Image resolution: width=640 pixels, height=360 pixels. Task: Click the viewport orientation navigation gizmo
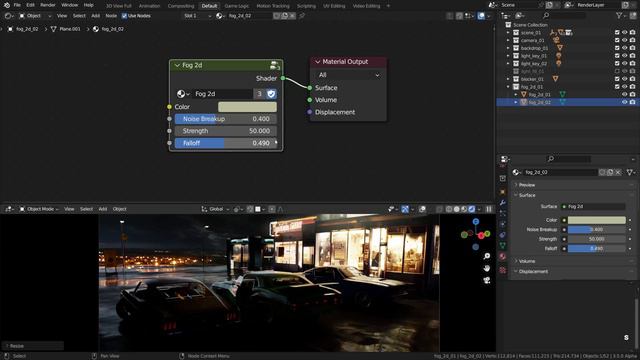tap(476, 234)
